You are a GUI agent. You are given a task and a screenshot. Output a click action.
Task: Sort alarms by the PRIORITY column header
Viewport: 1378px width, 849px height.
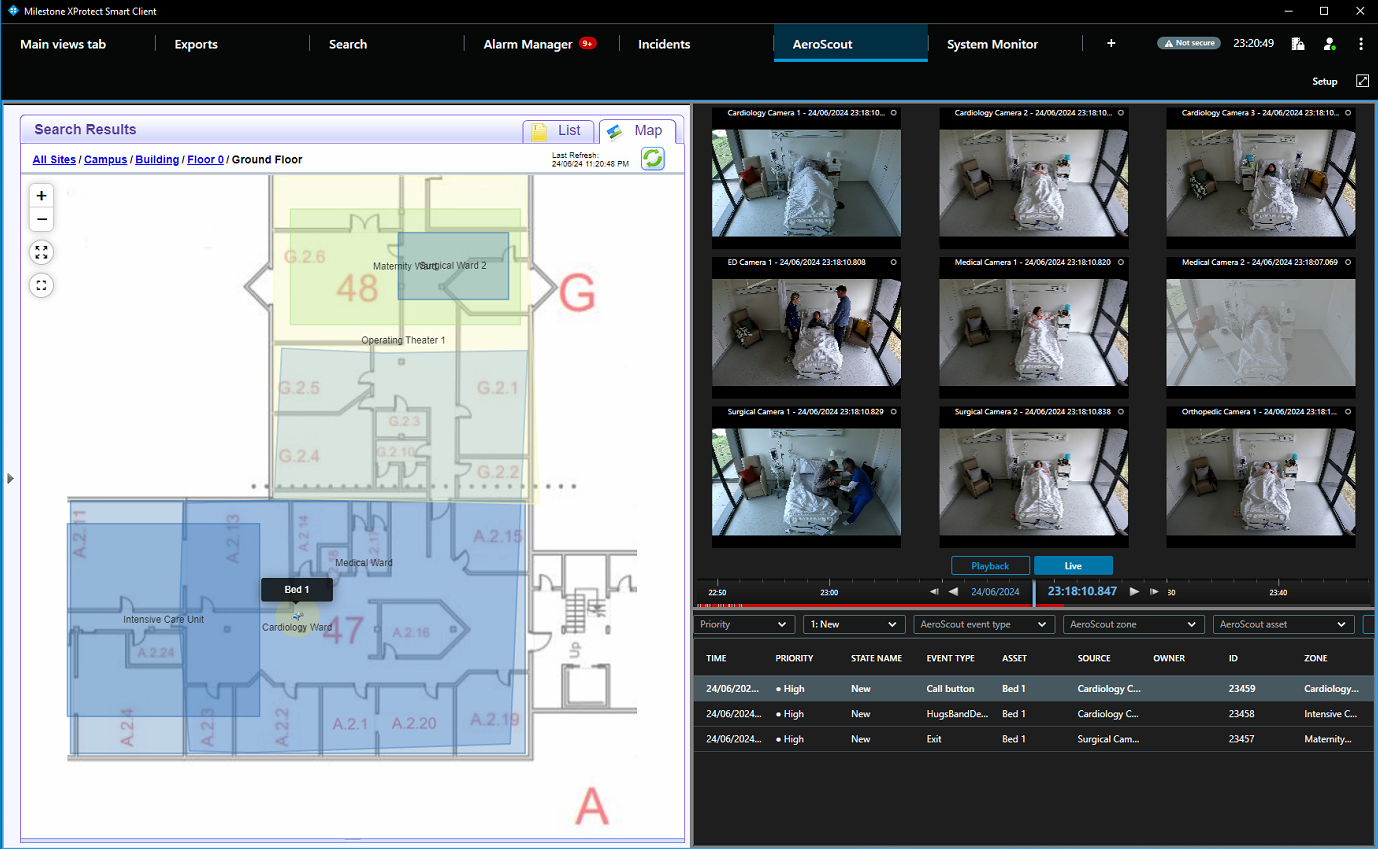click(794, 659)
